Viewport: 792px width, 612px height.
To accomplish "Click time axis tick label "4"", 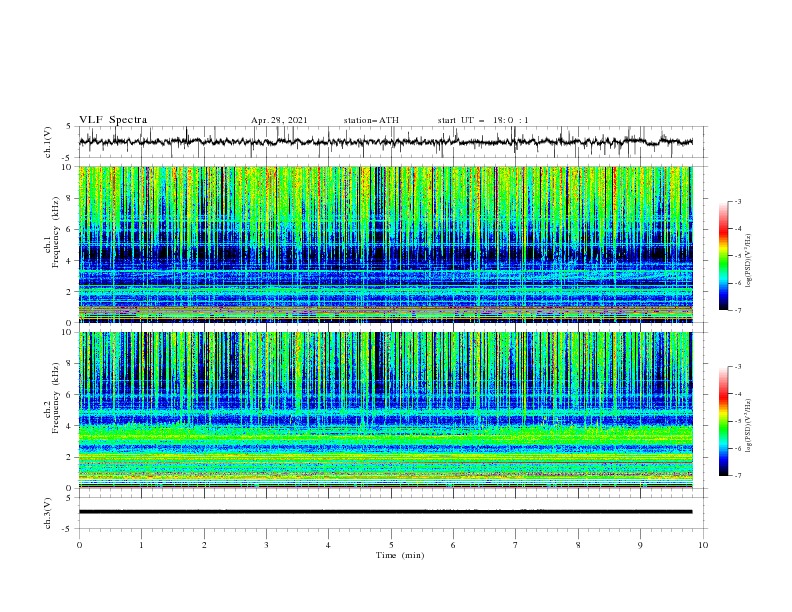I will pyautogui.click(x=329, y=545).
